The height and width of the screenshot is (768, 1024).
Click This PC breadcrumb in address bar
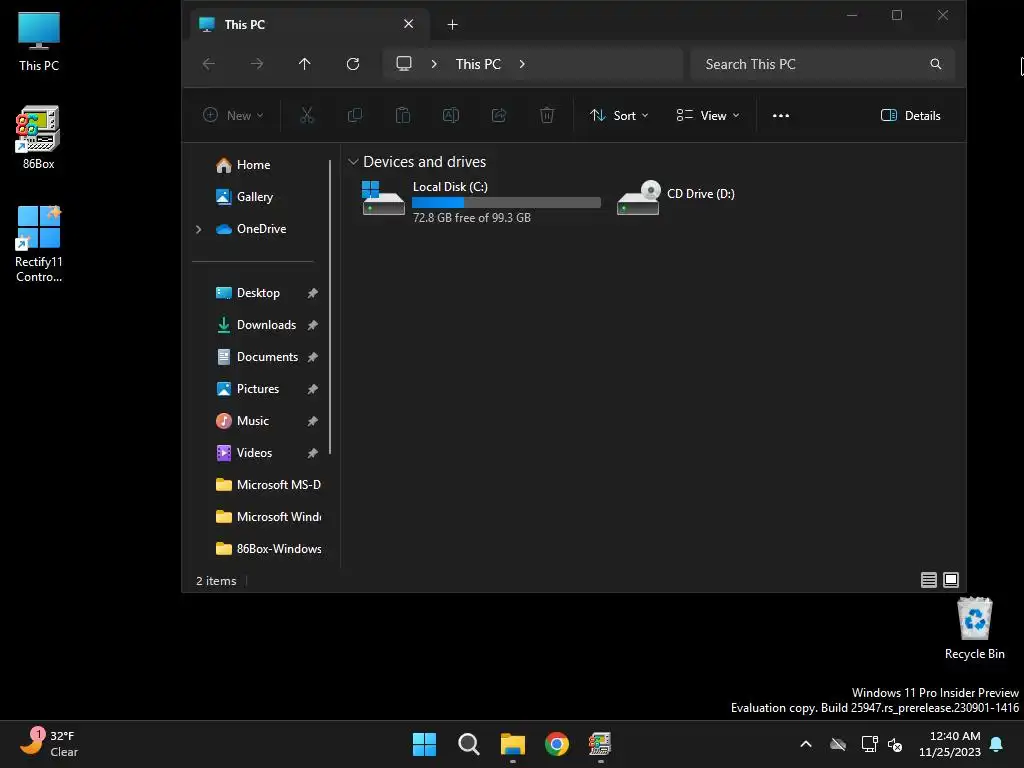(x=478, y=64)
